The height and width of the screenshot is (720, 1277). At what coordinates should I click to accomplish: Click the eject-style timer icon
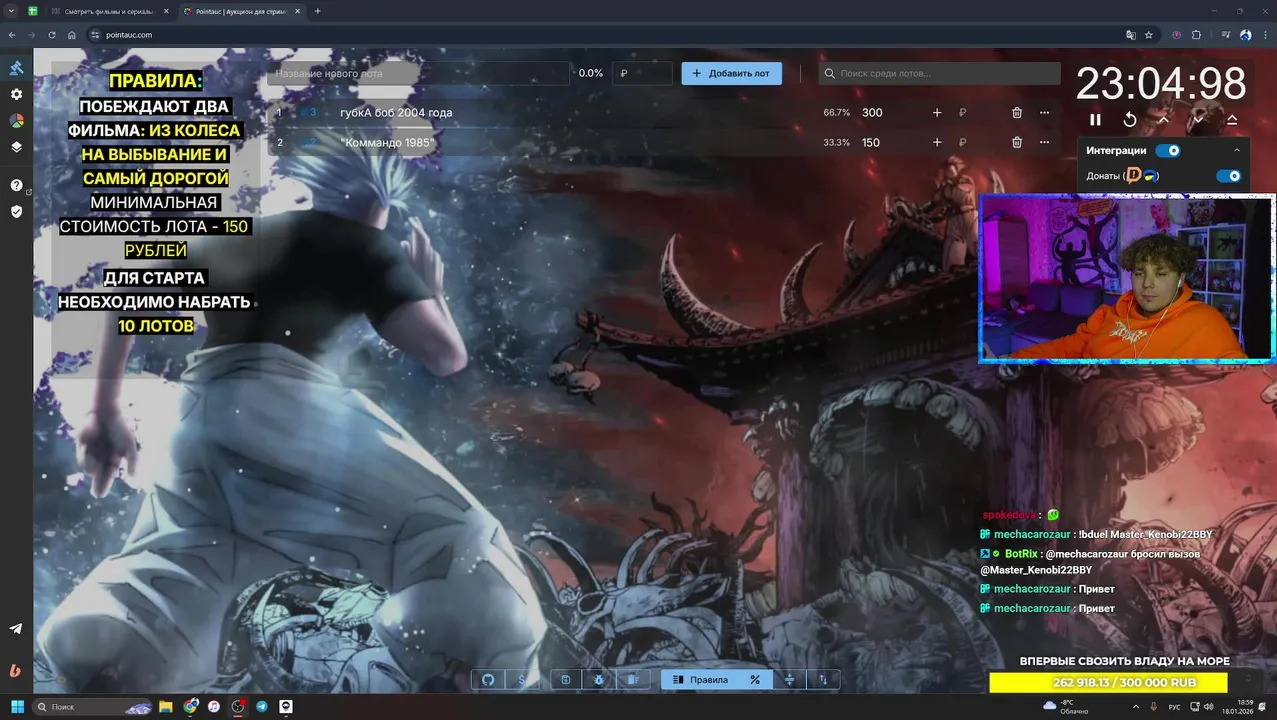tap(1232, 120)
